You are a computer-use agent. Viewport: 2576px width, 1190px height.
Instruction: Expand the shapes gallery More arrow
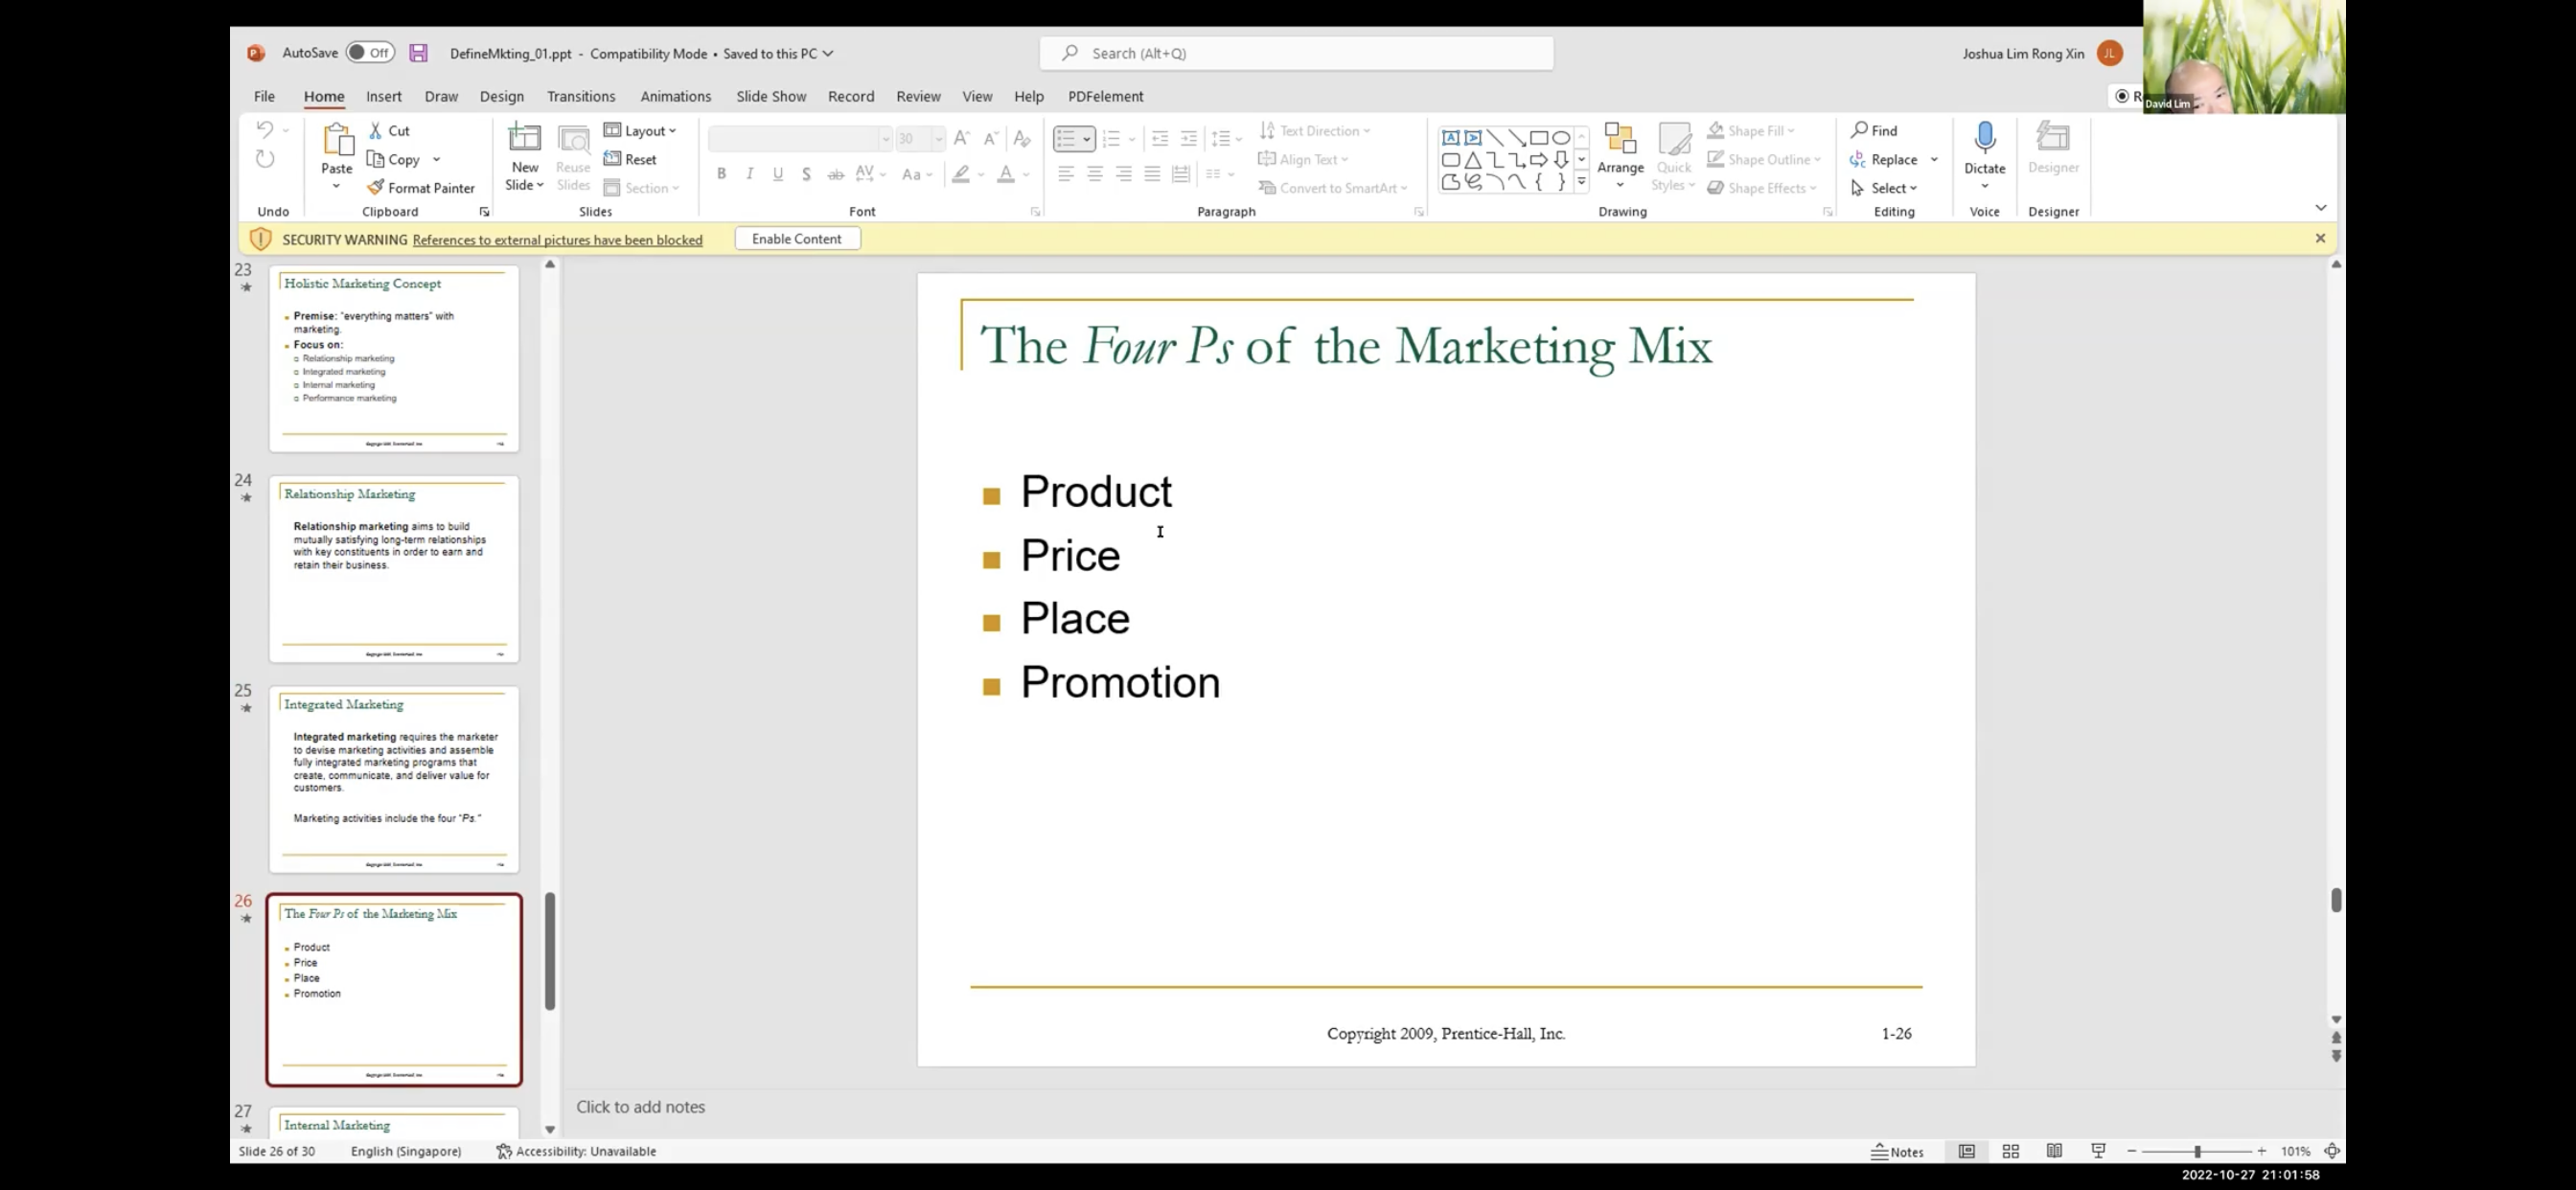pyautogui.click(x=1581, y=182)
